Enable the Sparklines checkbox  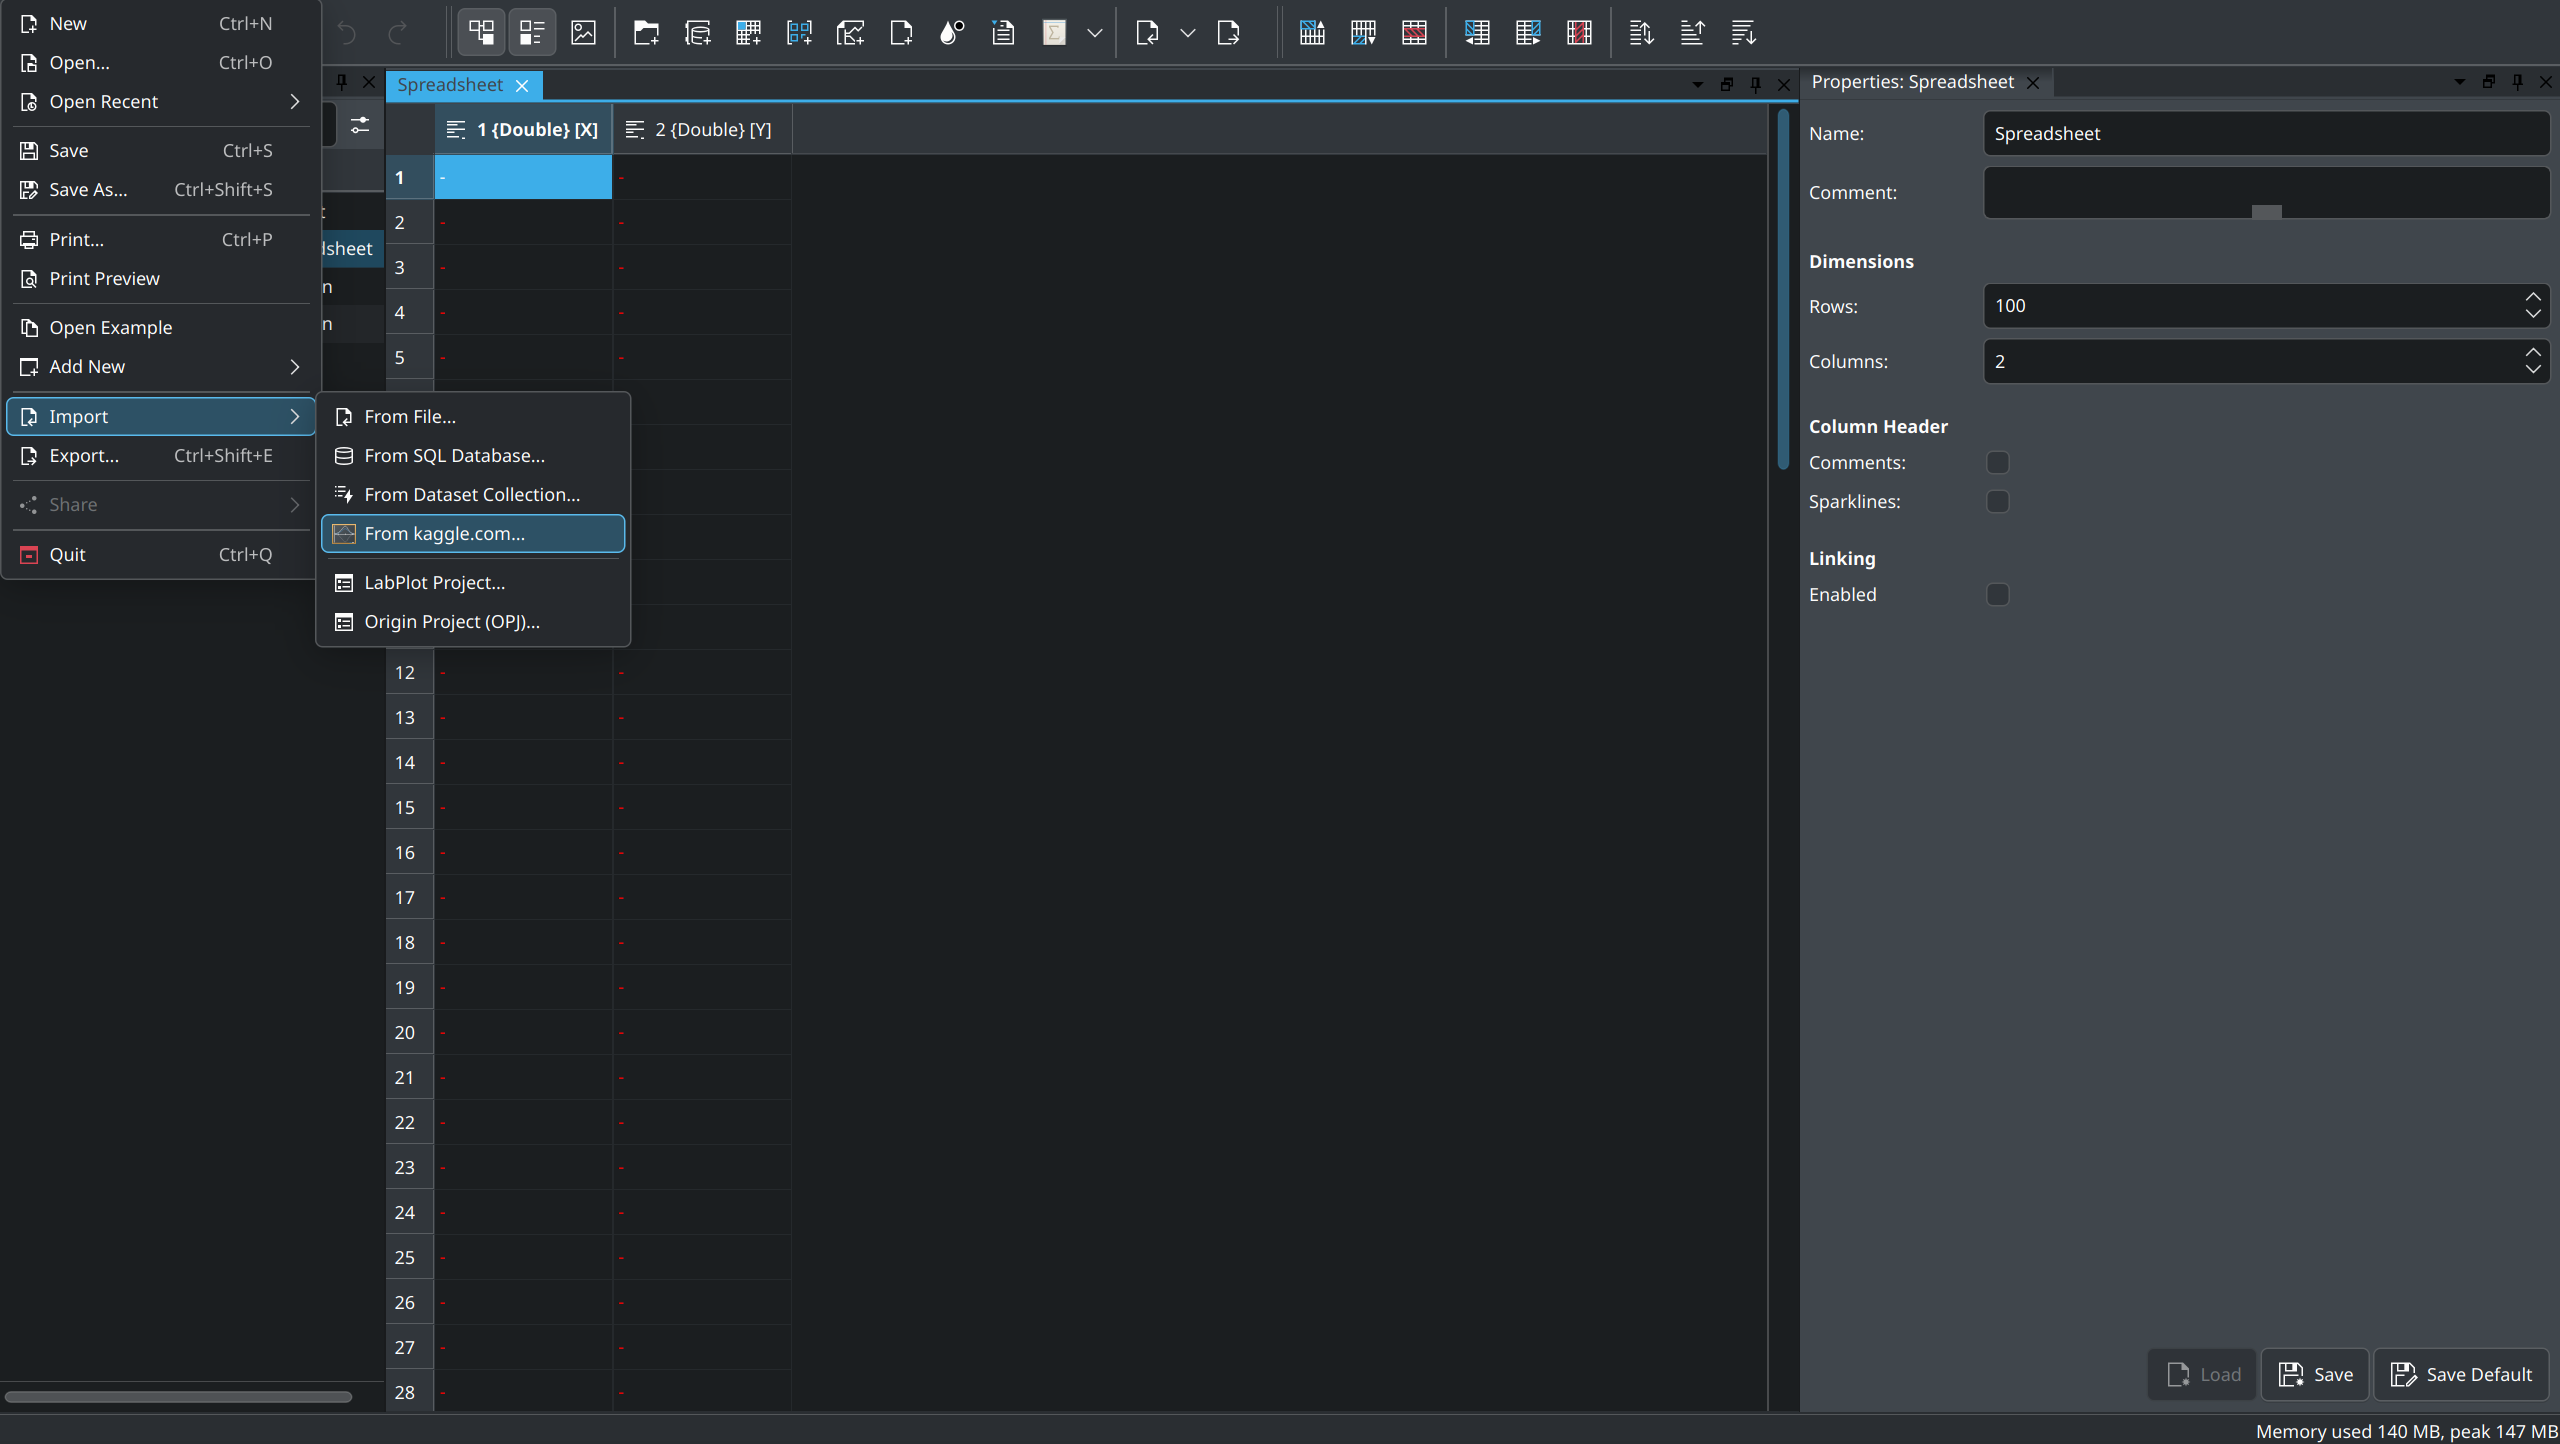tap(1997, 502)
